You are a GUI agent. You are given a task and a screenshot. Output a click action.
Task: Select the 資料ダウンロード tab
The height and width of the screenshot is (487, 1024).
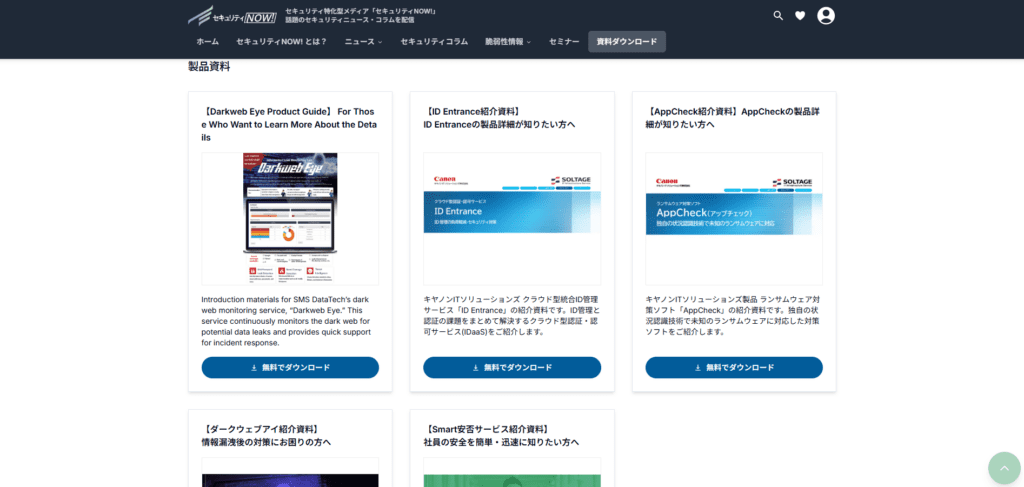[x=627, y=42]
